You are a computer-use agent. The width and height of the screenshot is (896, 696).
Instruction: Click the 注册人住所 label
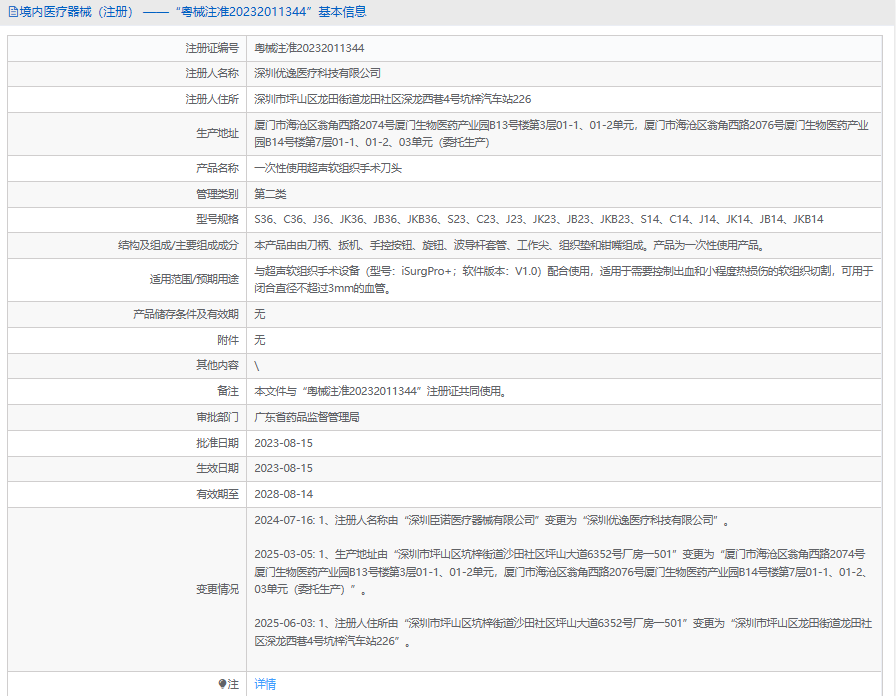(x=212, y=99)
